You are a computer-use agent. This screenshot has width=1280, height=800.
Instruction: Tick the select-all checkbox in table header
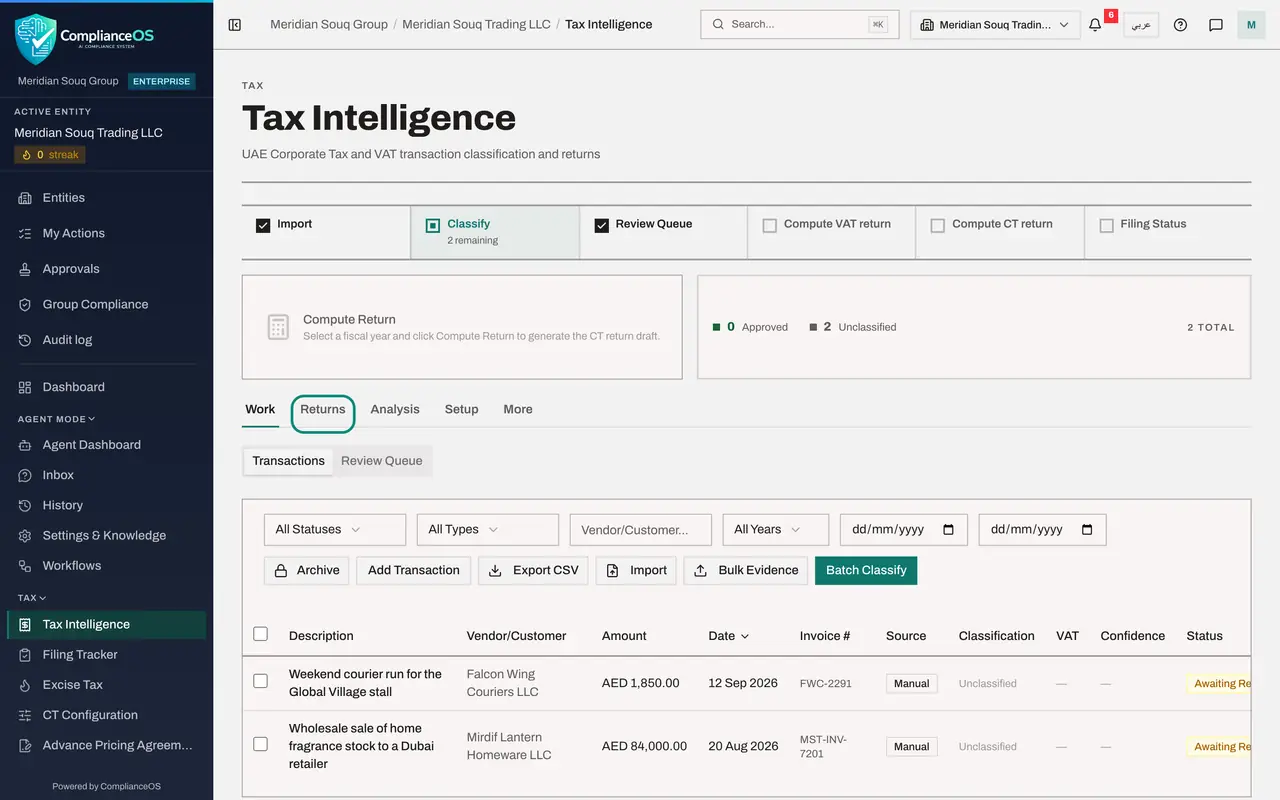pos(261,634)
